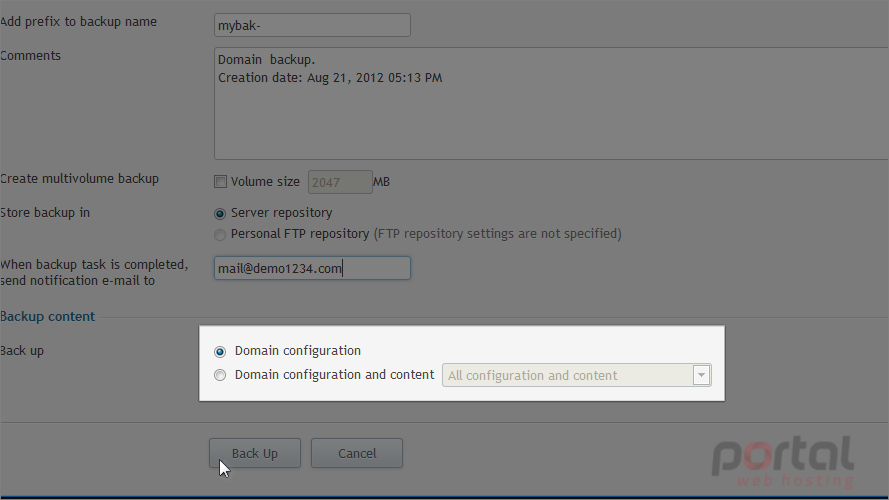Click the FTP repository settings not specified note
The height and width of the screenshot is (500, 889).
click(x=498, y=234)
